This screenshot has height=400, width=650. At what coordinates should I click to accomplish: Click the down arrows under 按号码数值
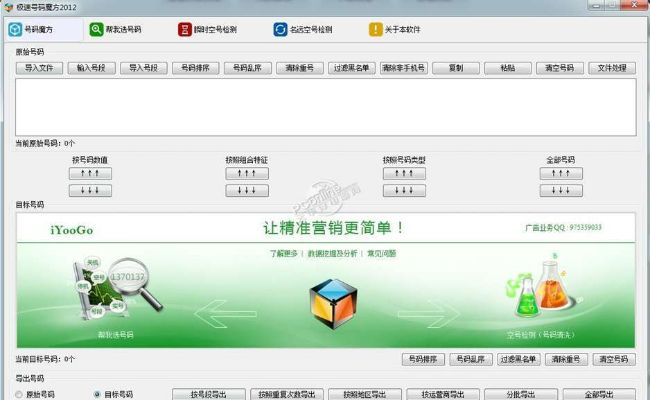pos(90,191)
